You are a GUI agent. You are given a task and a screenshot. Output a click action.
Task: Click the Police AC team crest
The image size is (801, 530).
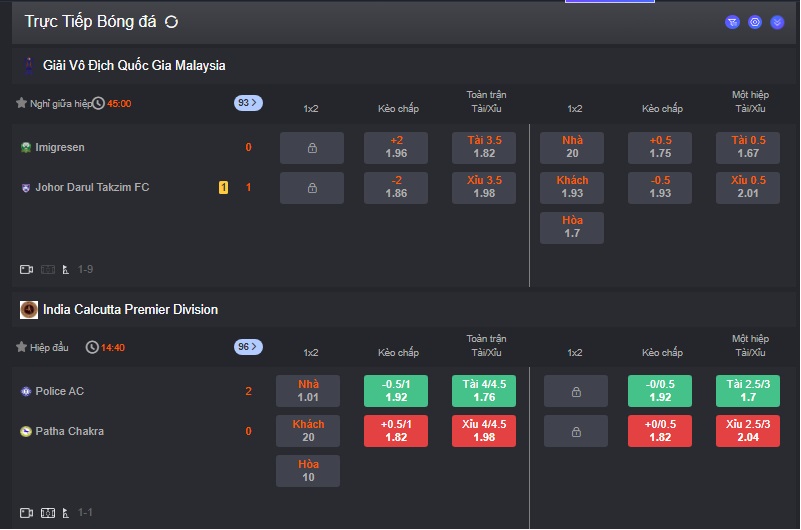[26, 391]
